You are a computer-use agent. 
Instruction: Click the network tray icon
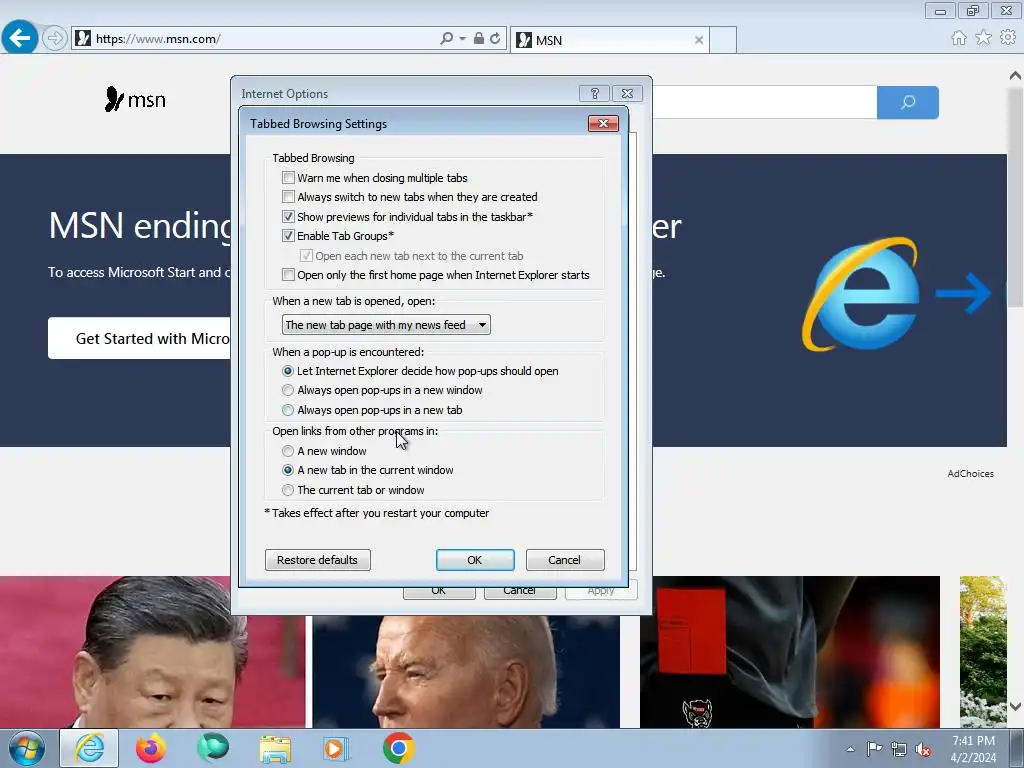(x=899, y=749)
